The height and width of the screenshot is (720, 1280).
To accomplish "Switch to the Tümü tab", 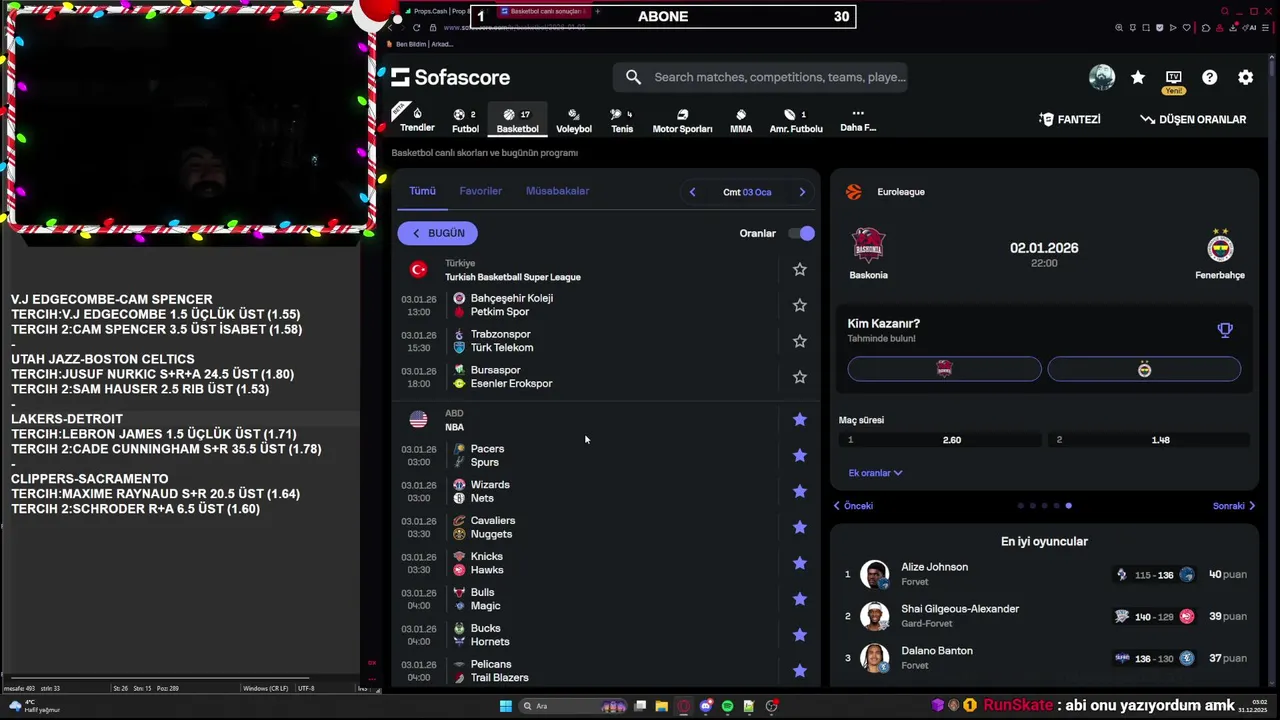I will click(422, 191).
